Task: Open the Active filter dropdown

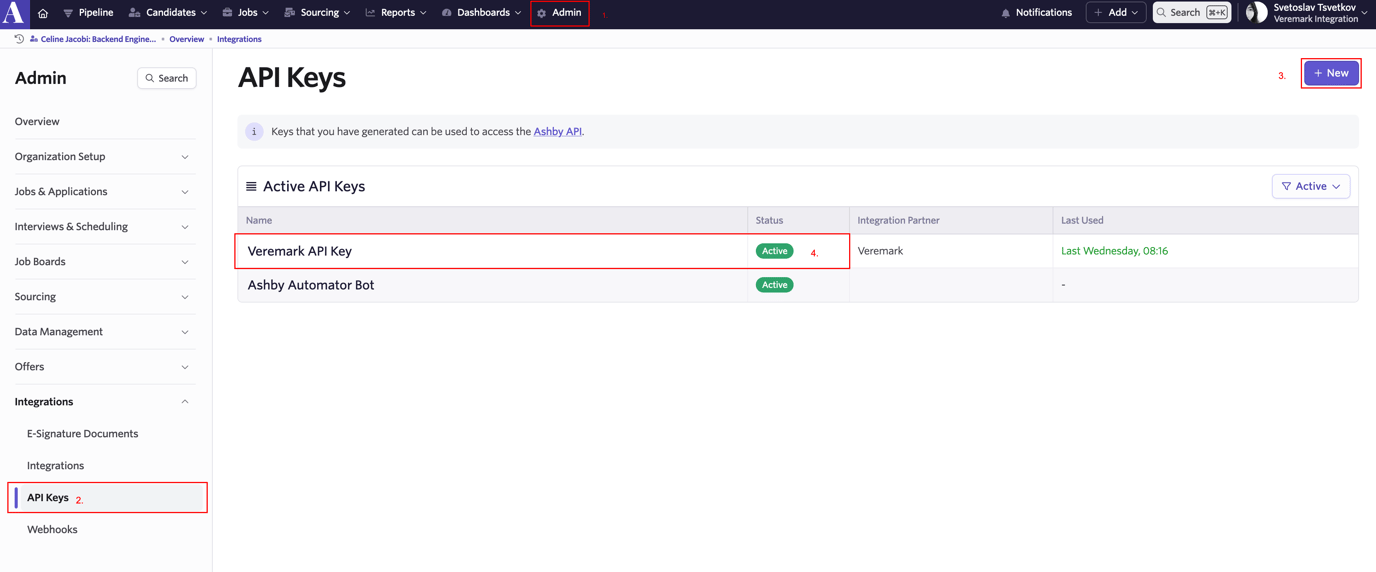Action: click(x=1310, y=186)
